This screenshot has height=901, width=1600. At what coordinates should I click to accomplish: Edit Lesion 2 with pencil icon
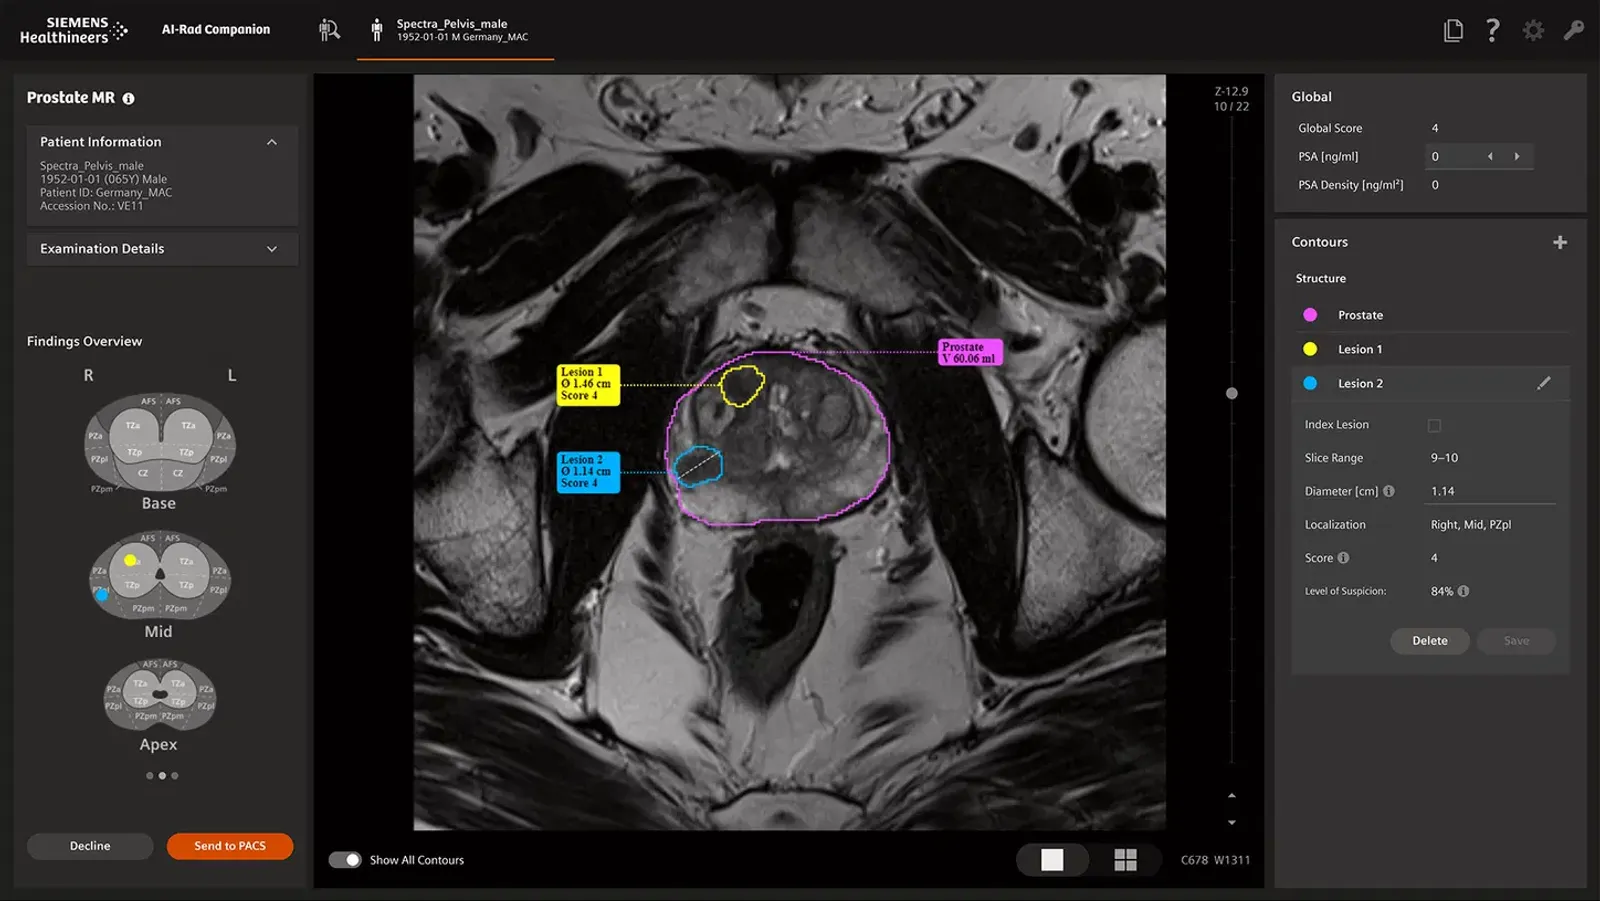click(x=1544, y=383)
